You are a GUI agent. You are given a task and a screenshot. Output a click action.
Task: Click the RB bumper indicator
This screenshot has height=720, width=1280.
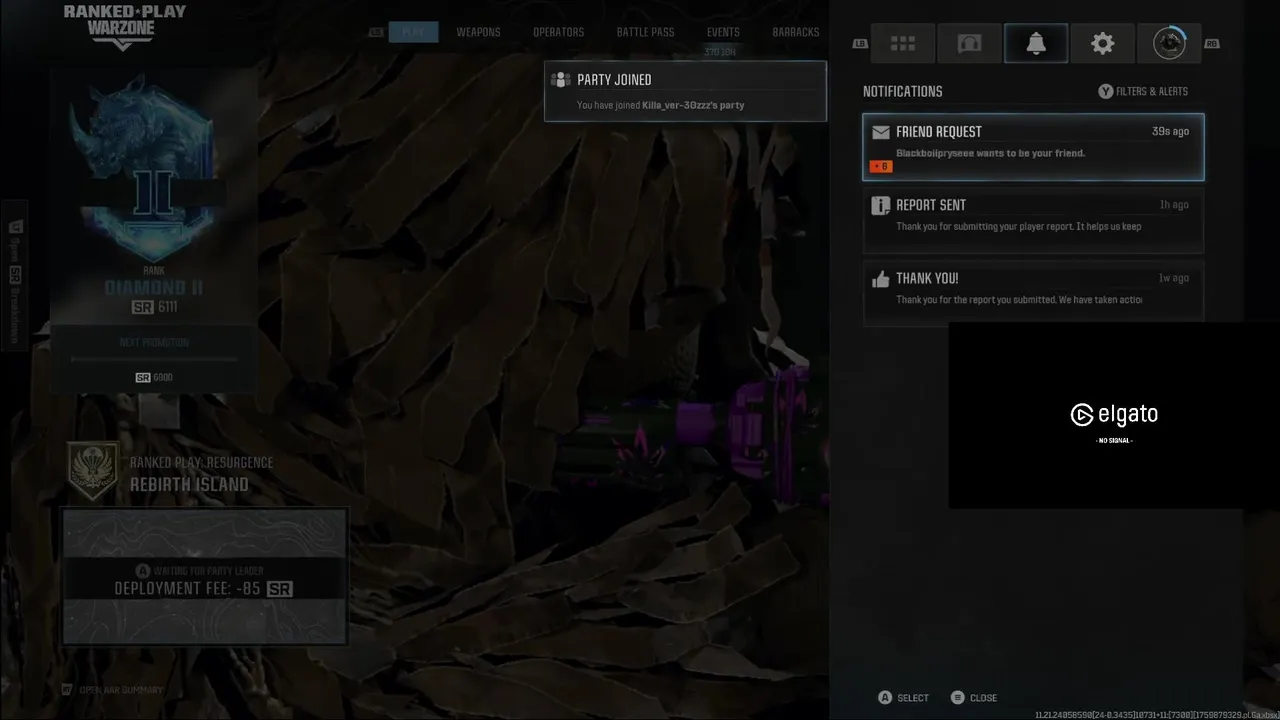(1212, 44)
